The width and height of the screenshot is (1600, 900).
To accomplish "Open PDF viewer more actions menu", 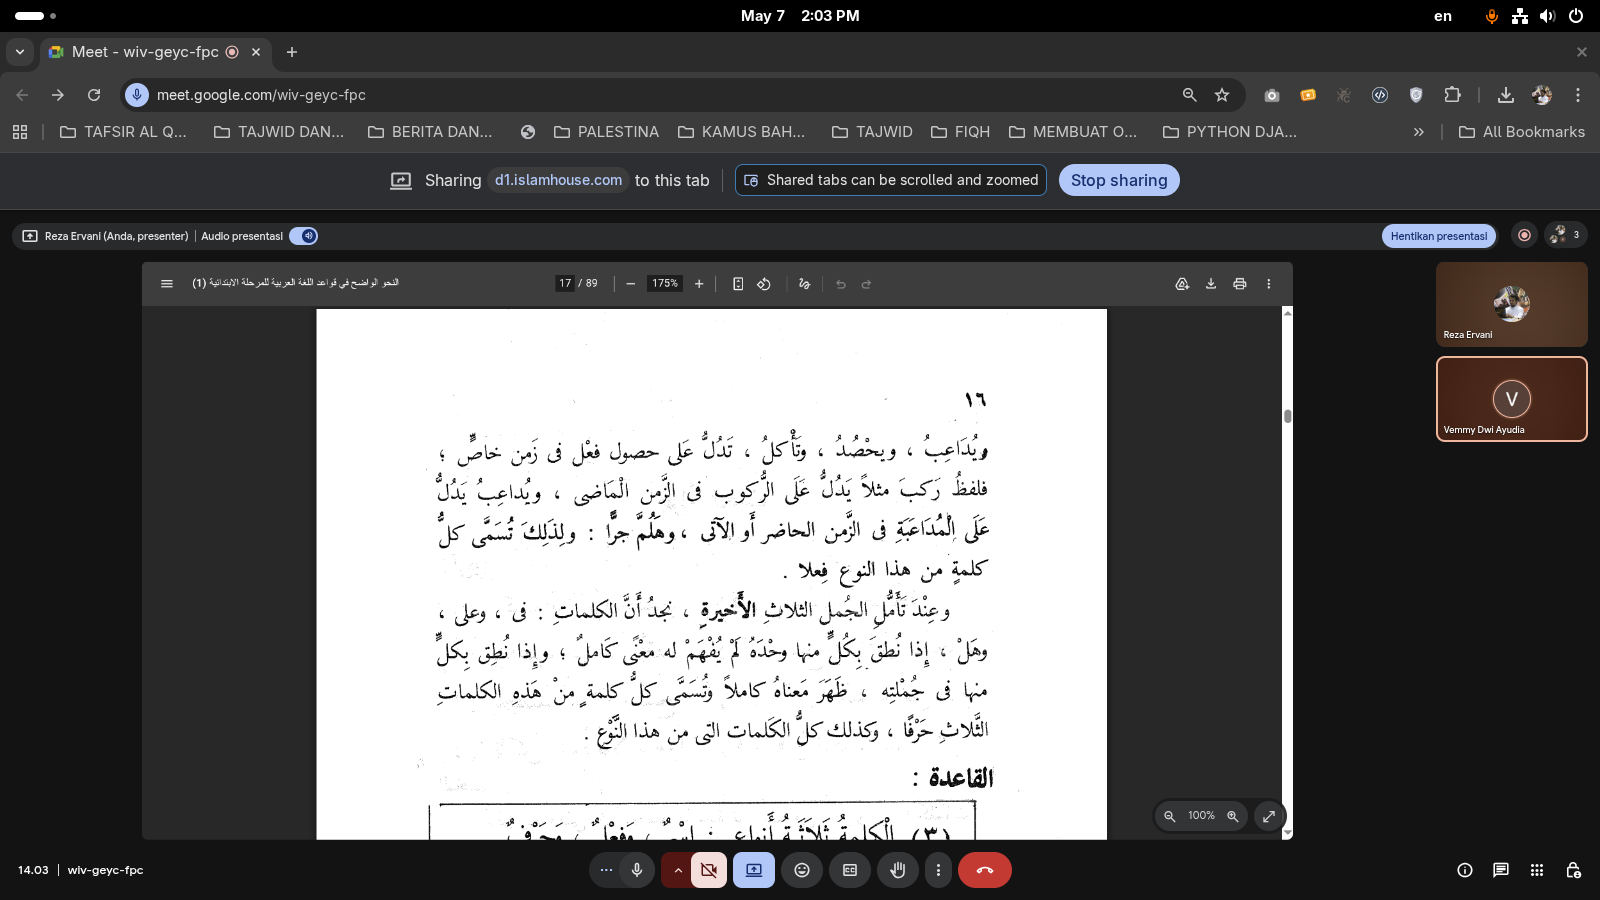I will coord(1269,284).
